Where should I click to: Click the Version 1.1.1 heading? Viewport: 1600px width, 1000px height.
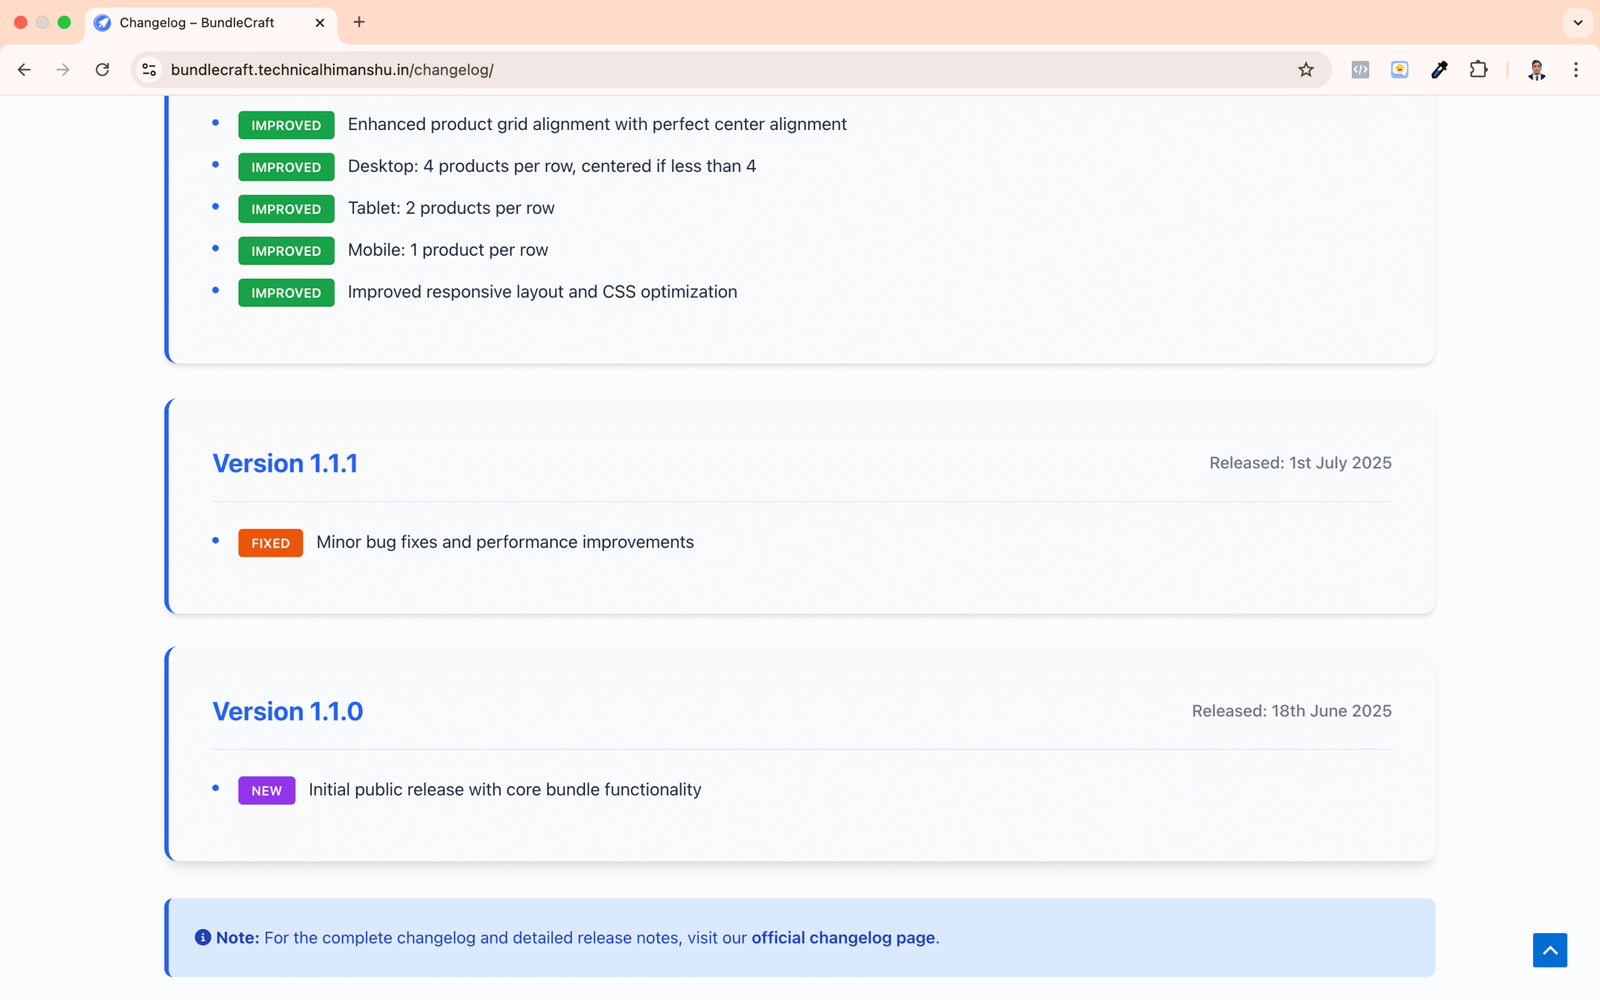point(285,463)
